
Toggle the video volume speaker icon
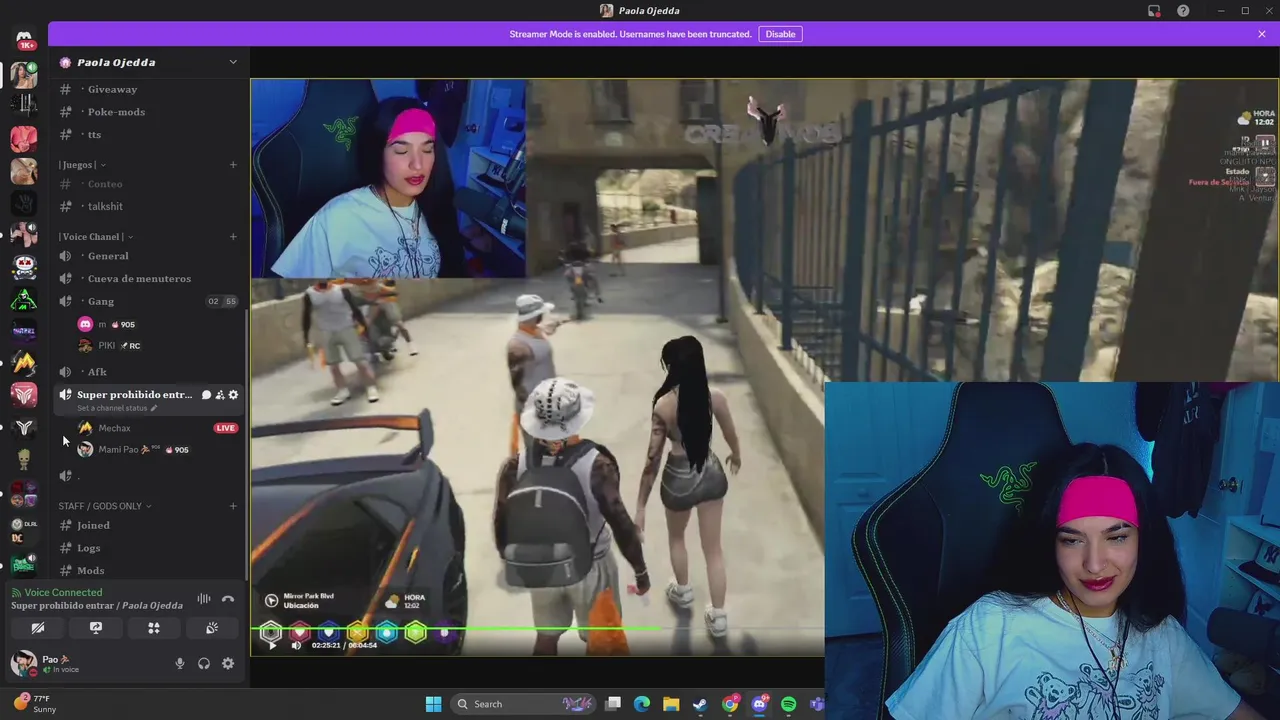coord(296,645)
